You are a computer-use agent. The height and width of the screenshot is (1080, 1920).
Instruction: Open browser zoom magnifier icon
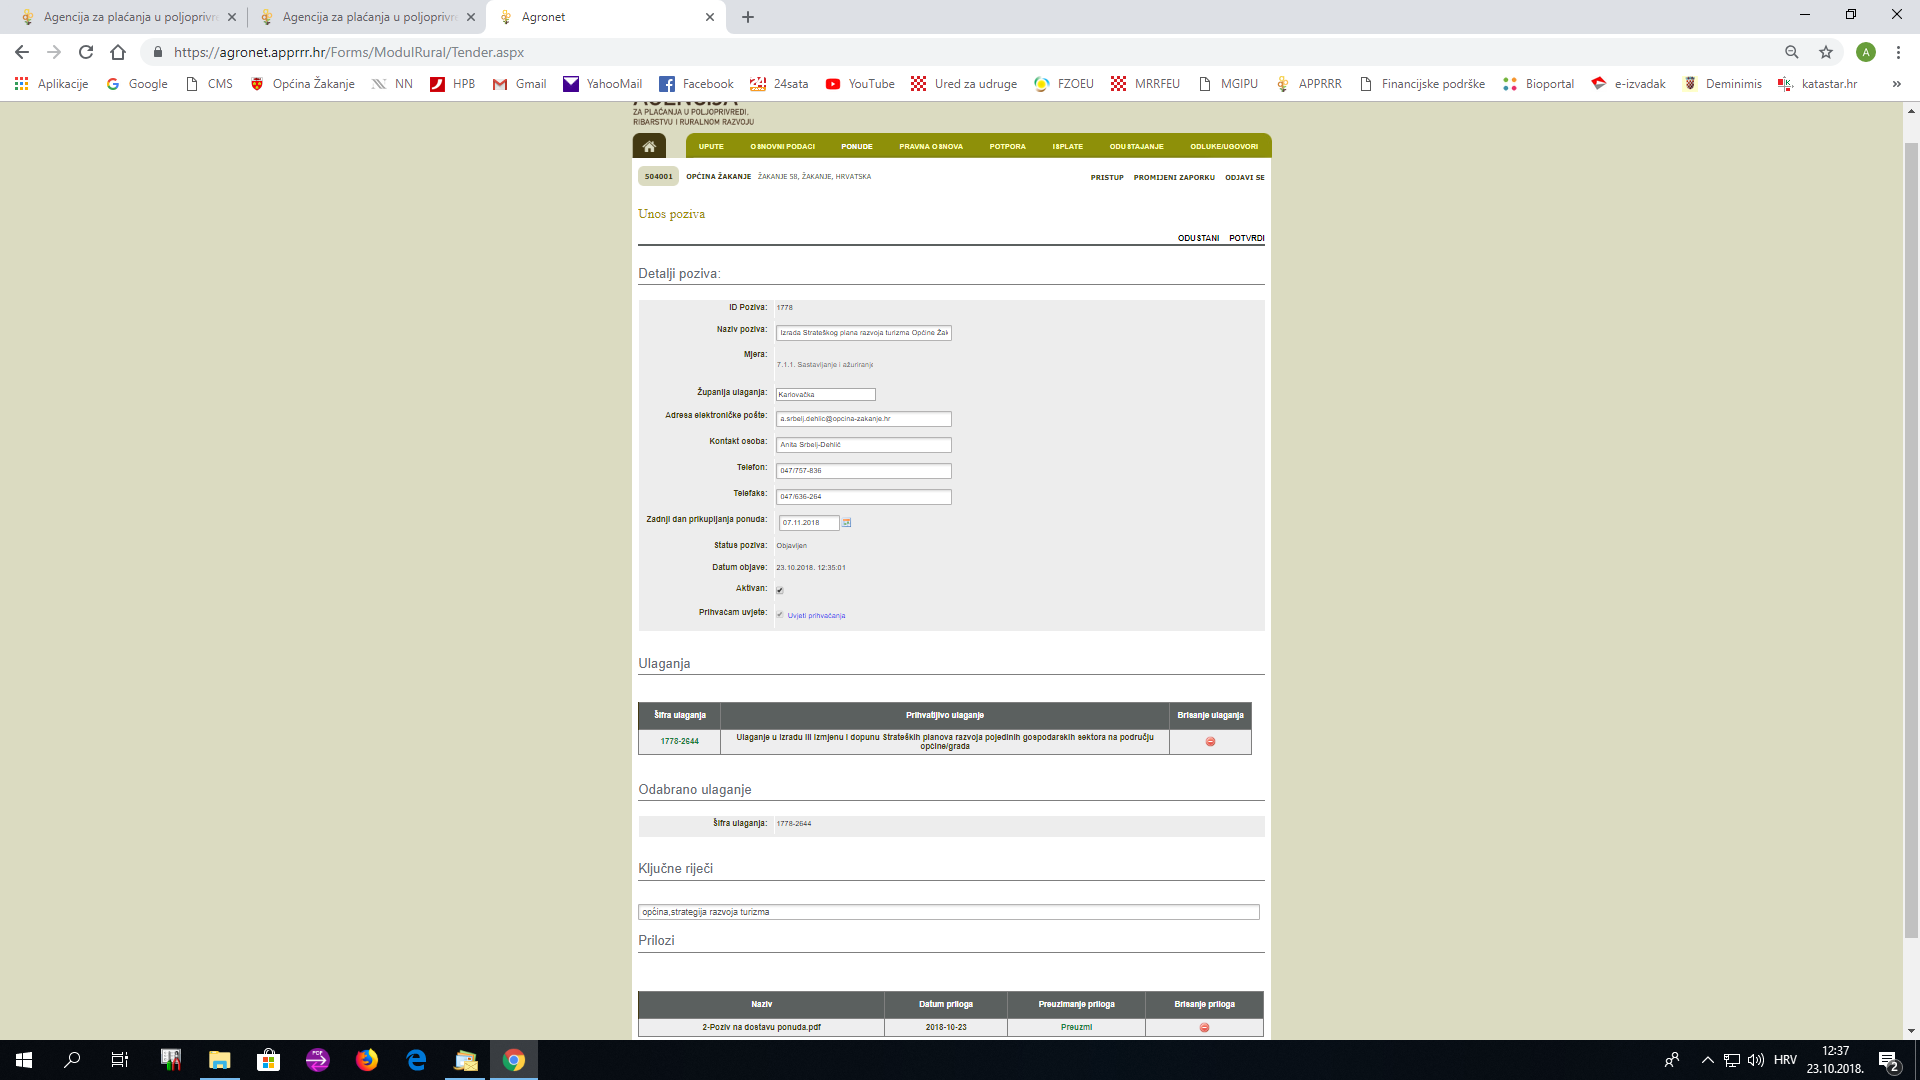(1792, 52)
